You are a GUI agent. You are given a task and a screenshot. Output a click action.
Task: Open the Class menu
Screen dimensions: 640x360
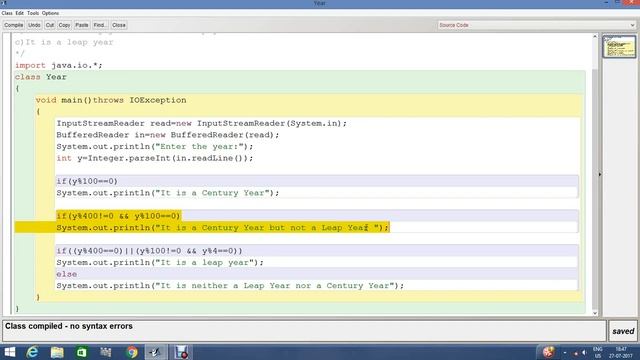pyautogui.click(x=7, y=13)
